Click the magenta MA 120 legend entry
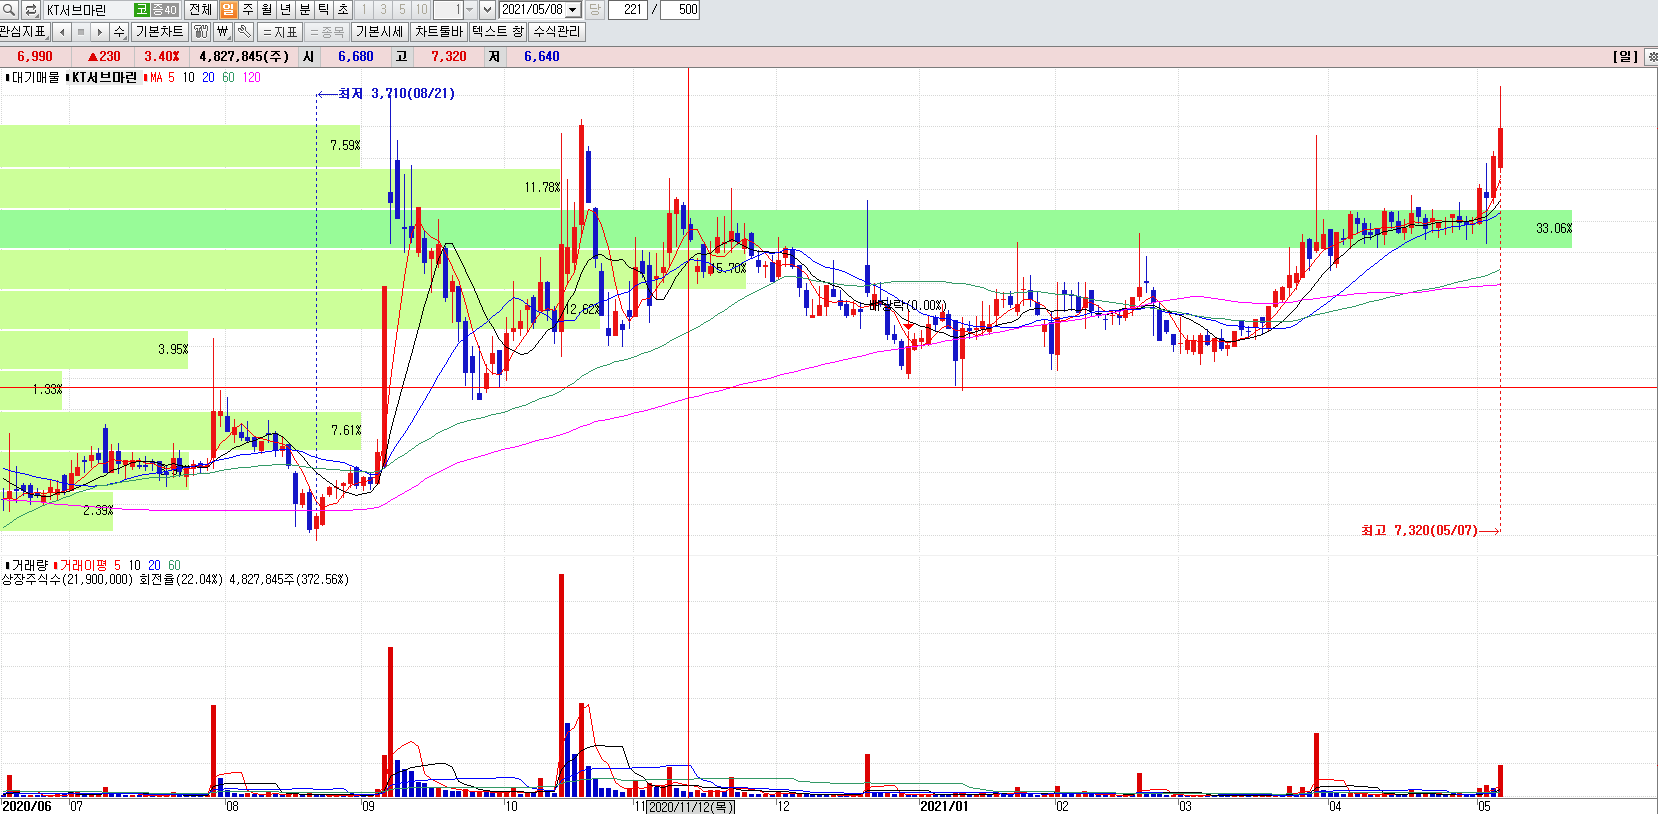 [251, 77]
